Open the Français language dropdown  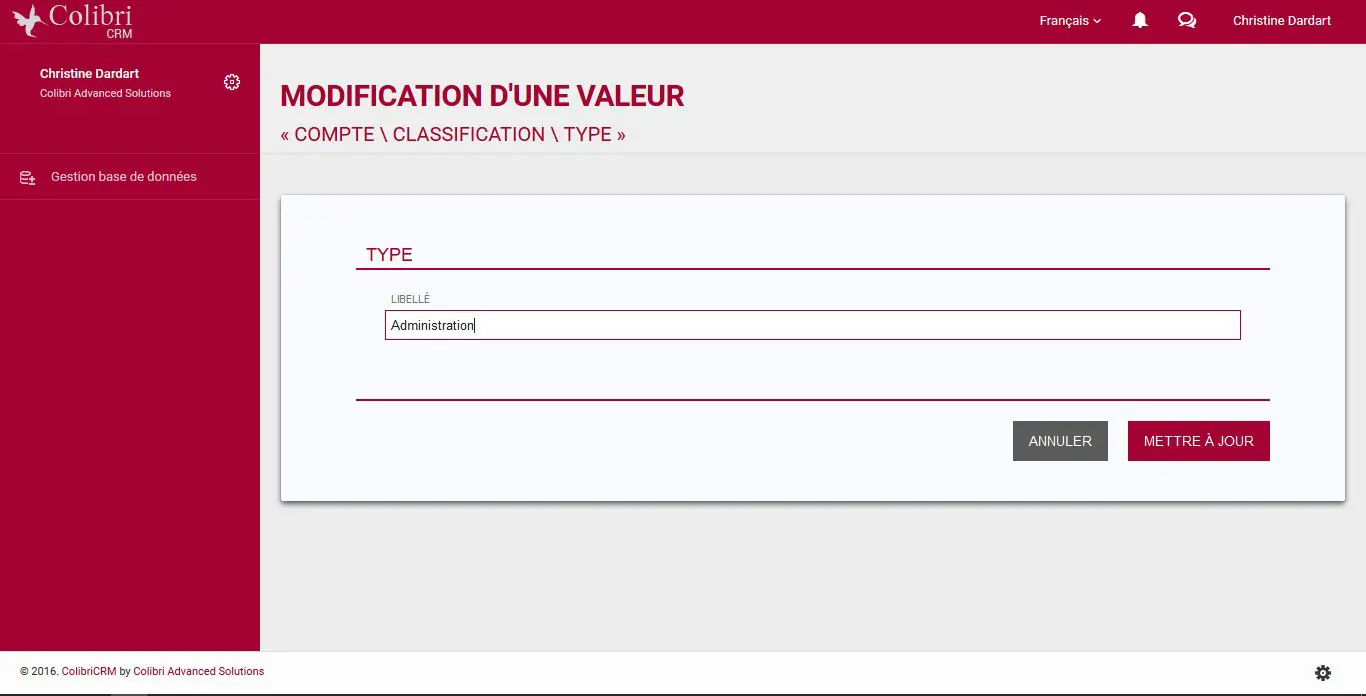click(1070, 21)
